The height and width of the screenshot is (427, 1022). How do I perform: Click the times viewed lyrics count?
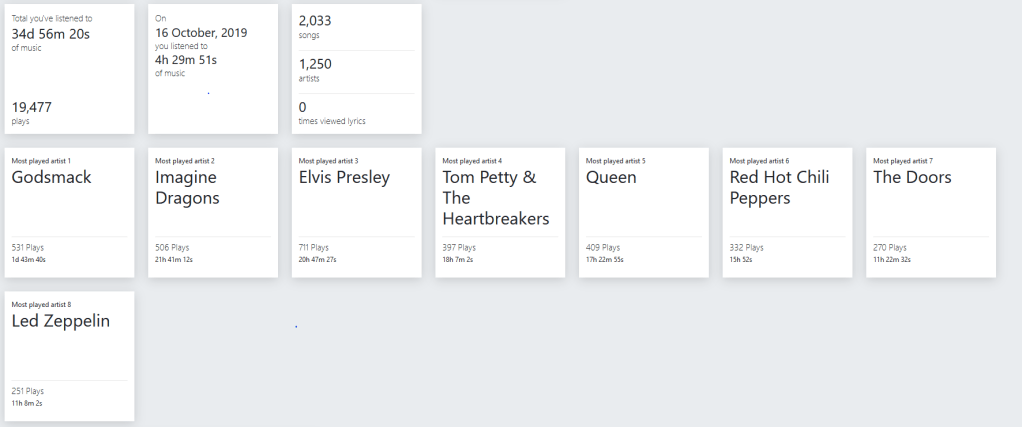303,107
